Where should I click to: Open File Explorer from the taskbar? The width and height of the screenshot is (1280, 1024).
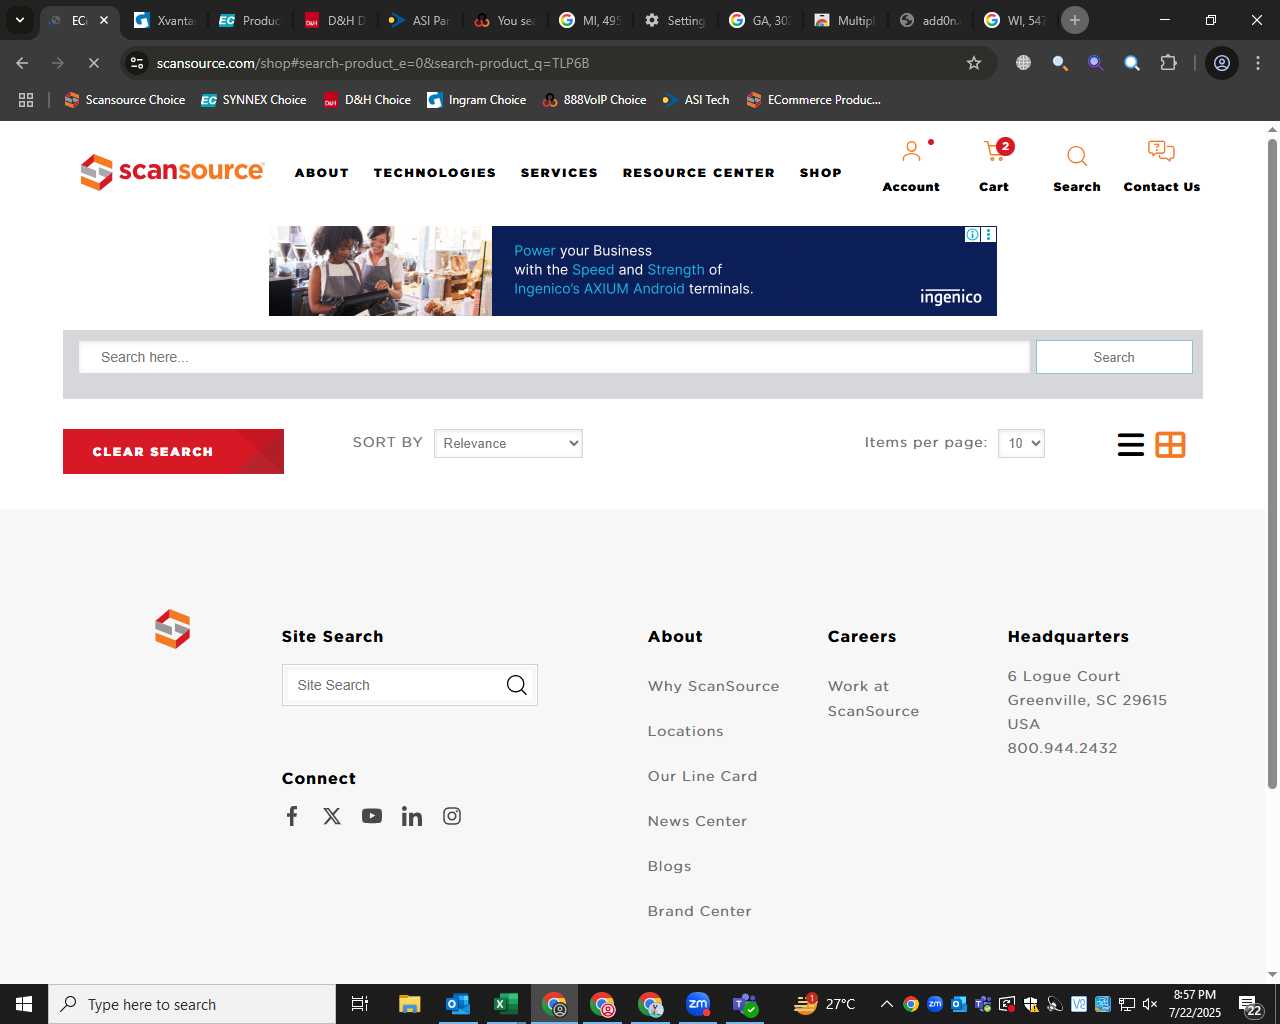(410, 1004)
